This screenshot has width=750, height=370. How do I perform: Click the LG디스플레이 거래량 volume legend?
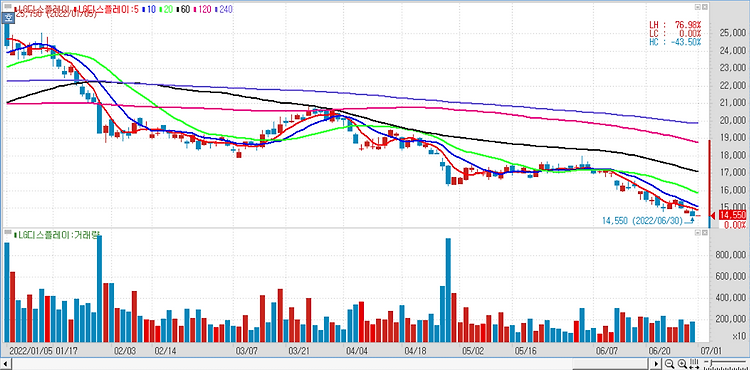click(56, 235)
